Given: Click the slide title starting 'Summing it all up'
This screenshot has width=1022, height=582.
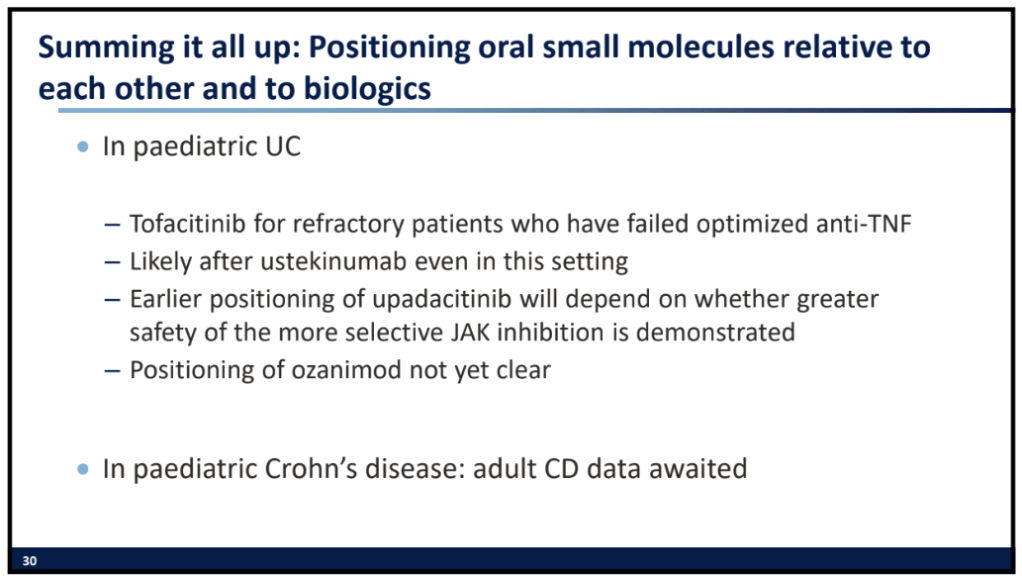Looking at the screenshot, I should click(484, 47).
